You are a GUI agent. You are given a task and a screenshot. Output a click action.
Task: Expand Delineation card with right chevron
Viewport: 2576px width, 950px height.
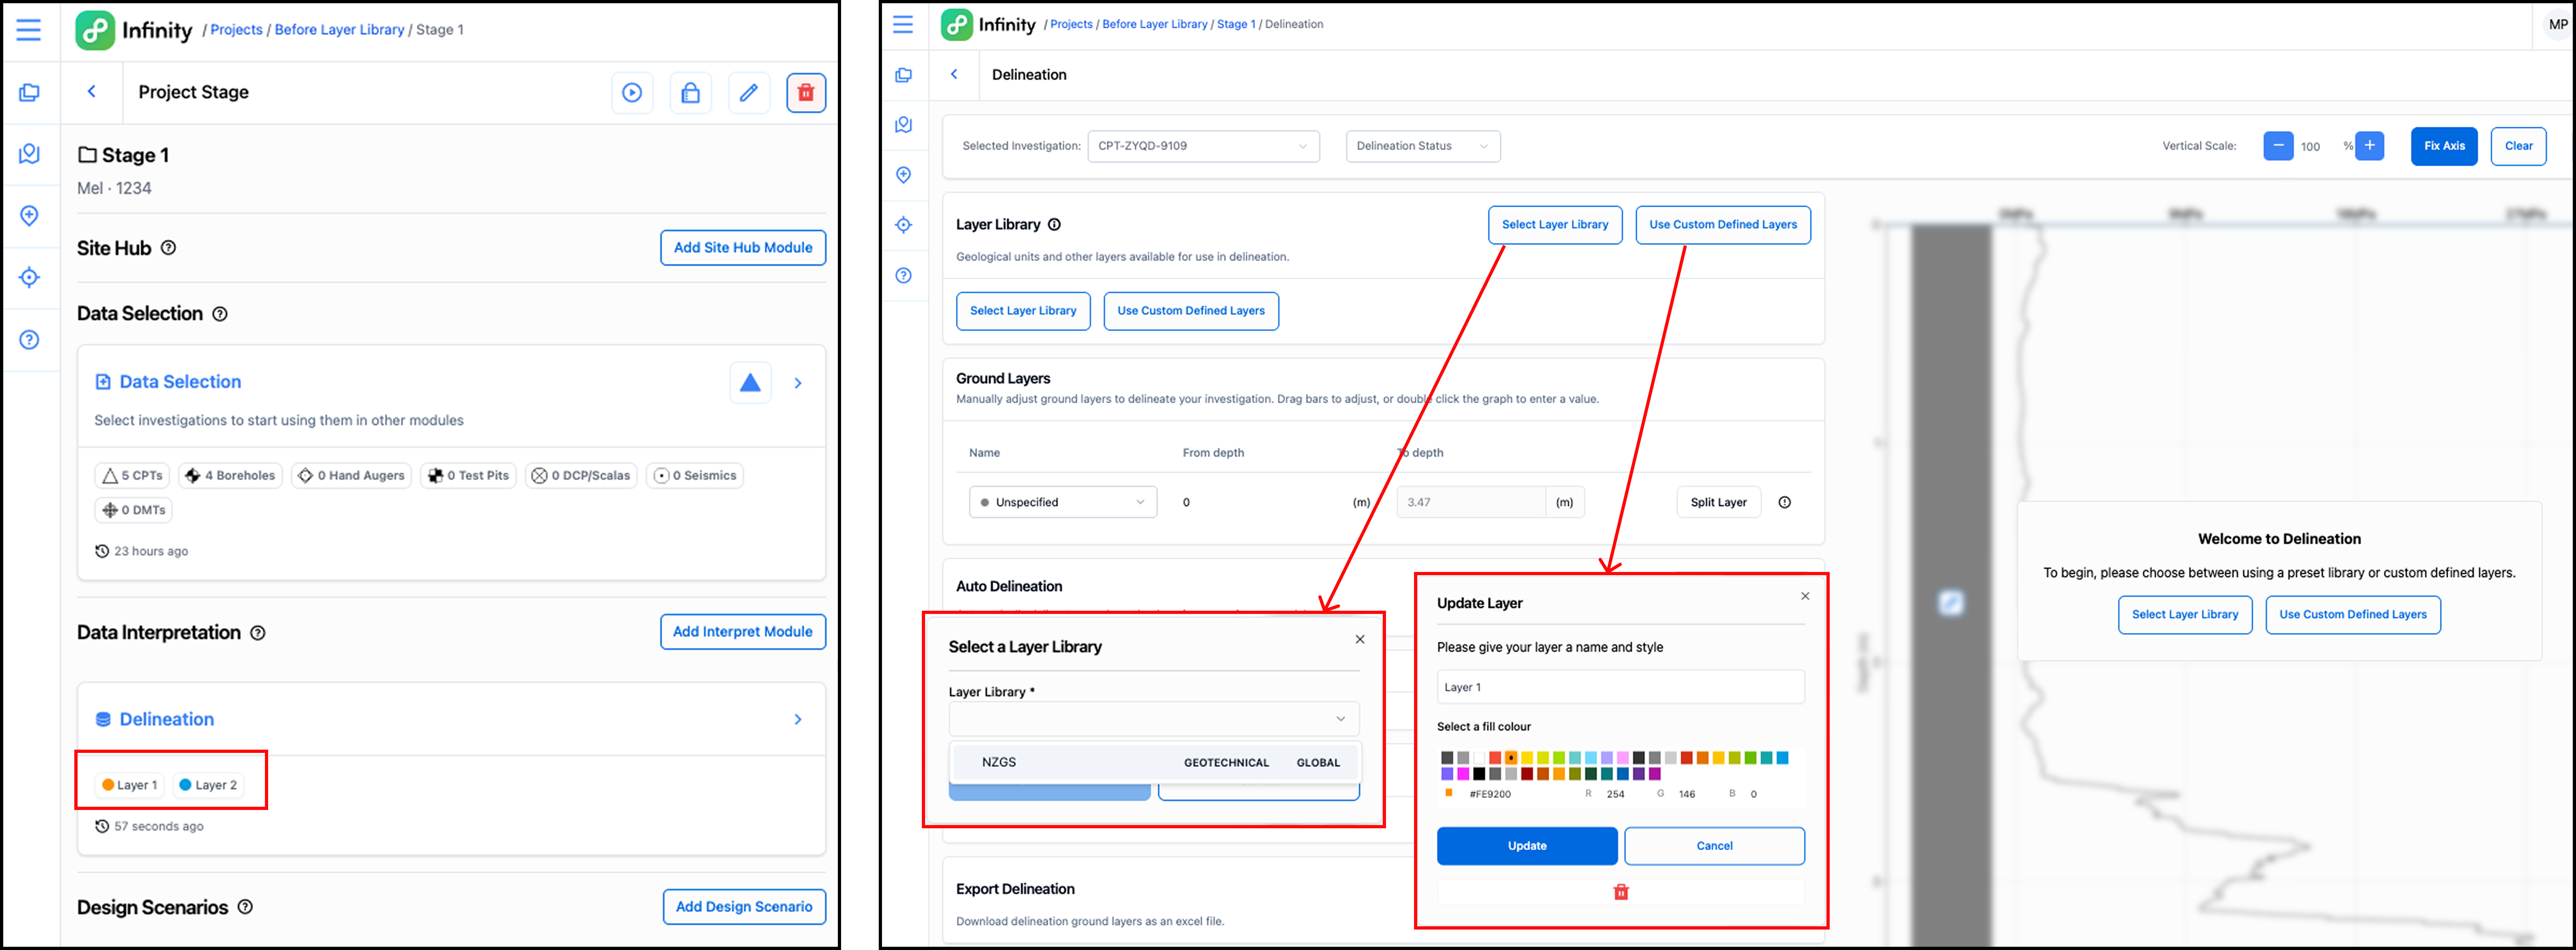tap(798, 720)
